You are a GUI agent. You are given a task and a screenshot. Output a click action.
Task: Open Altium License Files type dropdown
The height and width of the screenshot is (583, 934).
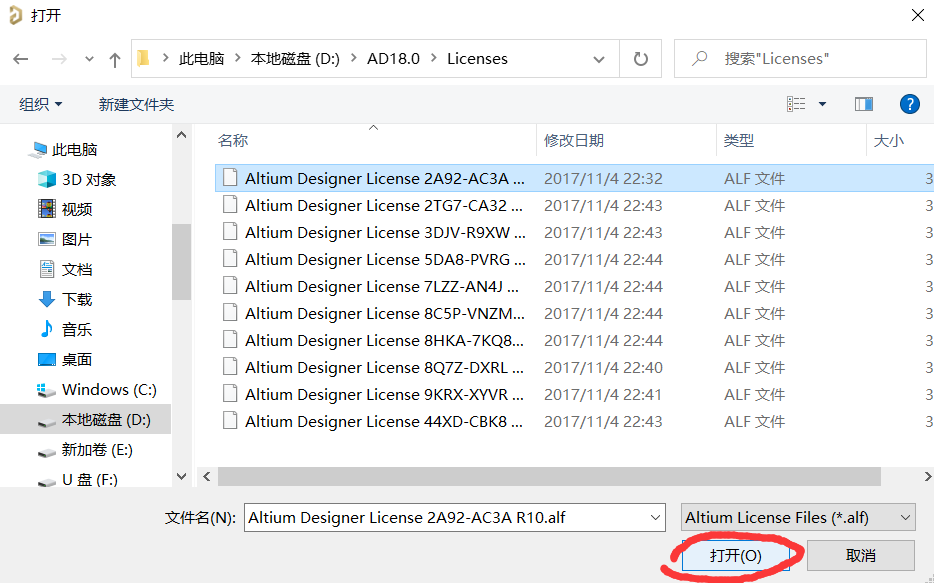[798, 517]
